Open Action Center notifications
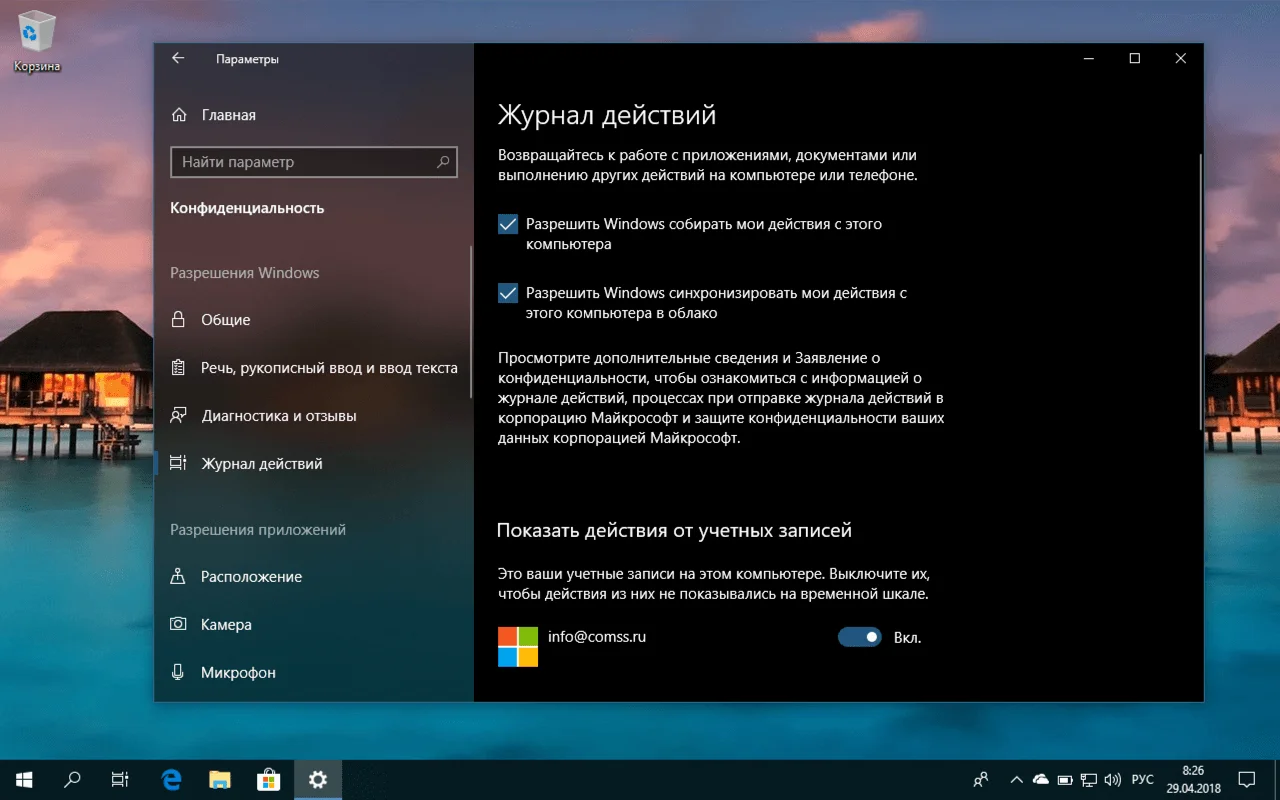Screen dimensions: 1280x800 1248,779
